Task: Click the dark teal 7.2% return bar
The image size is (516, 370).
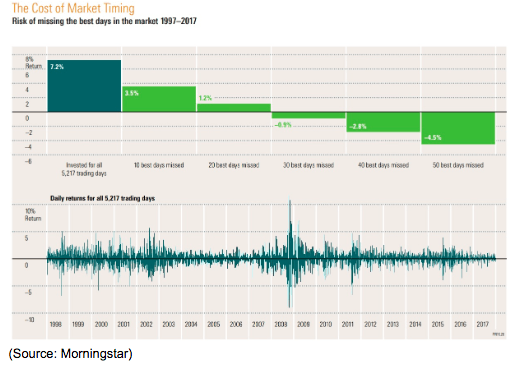Action: pyautogui.click(x=84, y=86)
